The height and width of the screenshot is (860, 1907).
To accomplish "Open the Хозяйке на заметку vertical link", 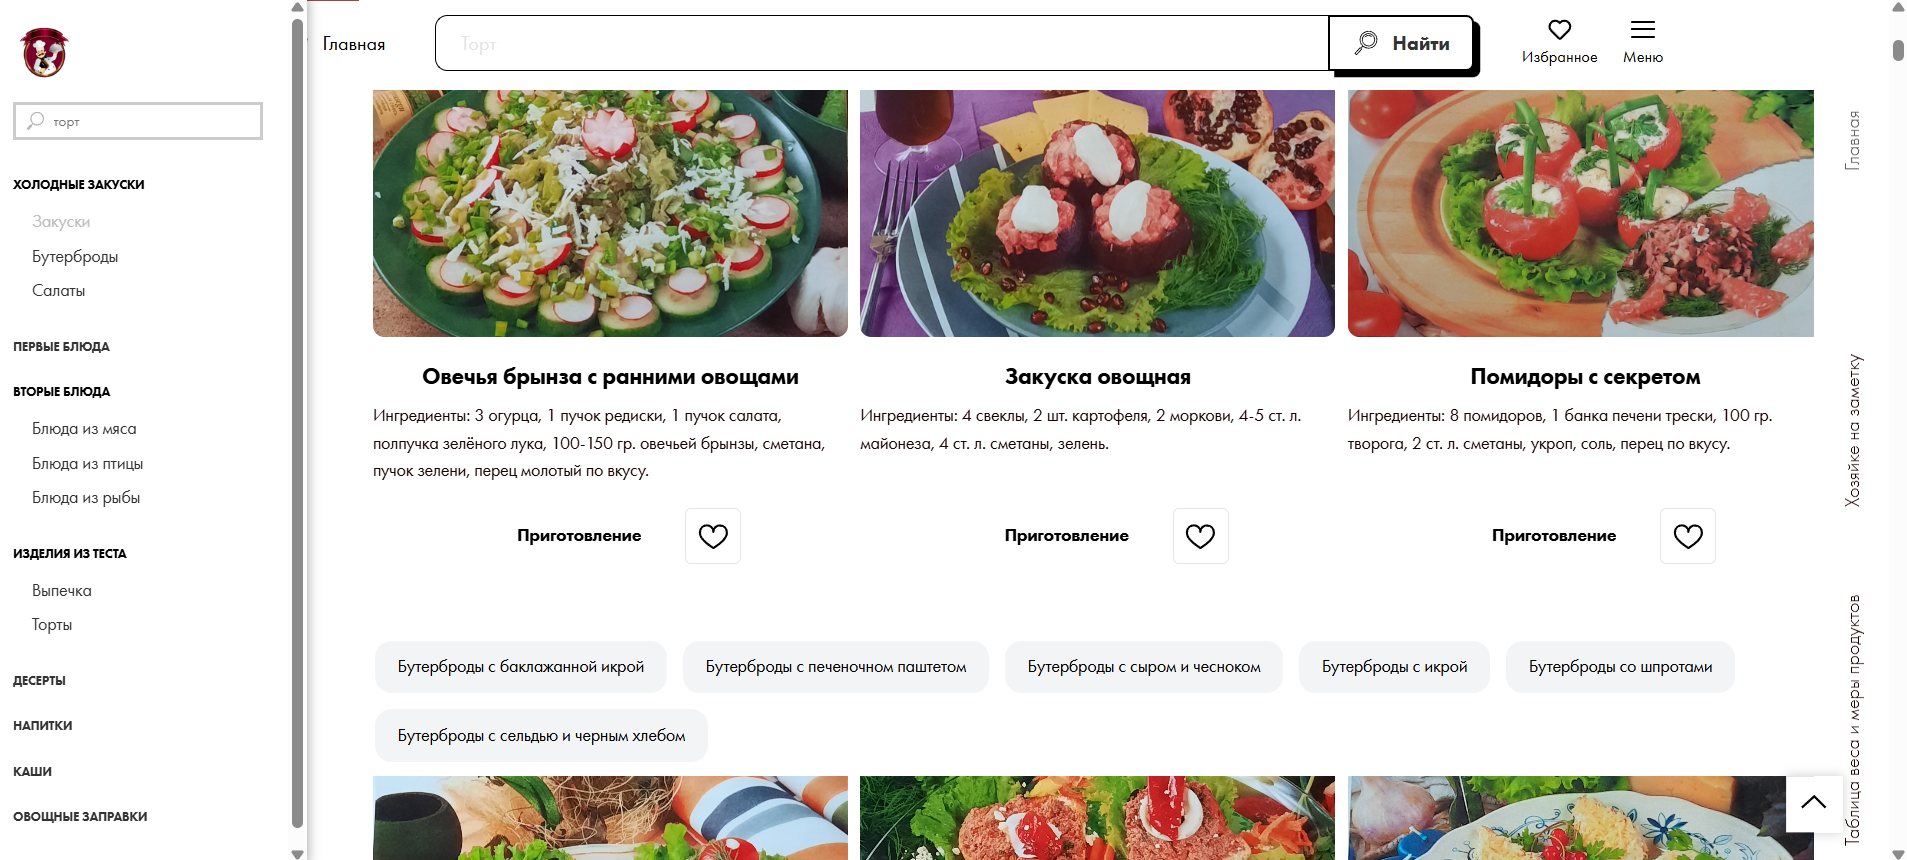I will click(1853, 430).
